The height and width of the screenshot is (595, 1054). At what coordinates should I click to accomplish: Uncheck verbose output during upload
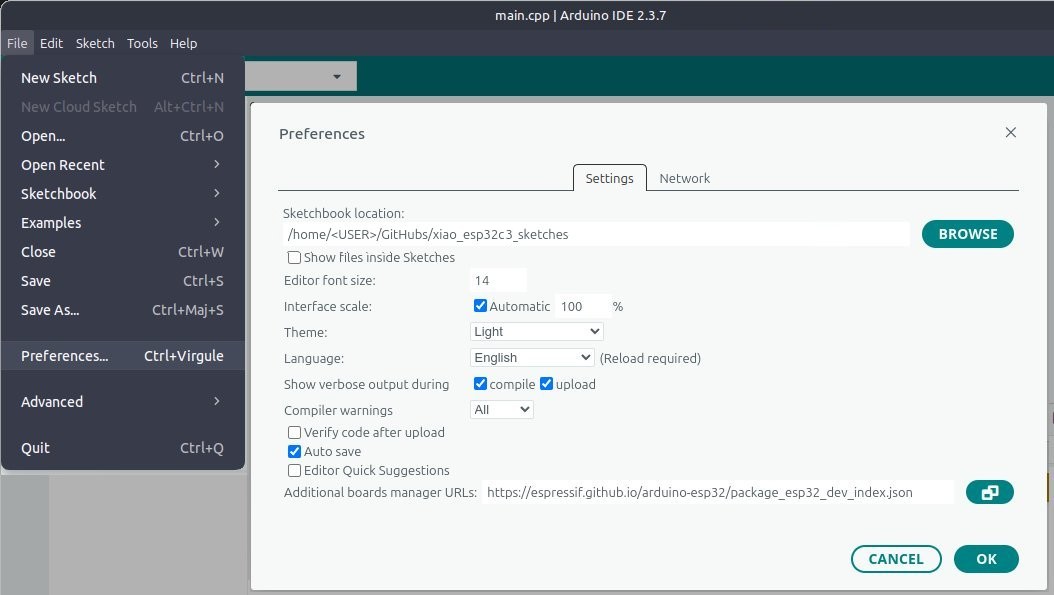(547, 383)
